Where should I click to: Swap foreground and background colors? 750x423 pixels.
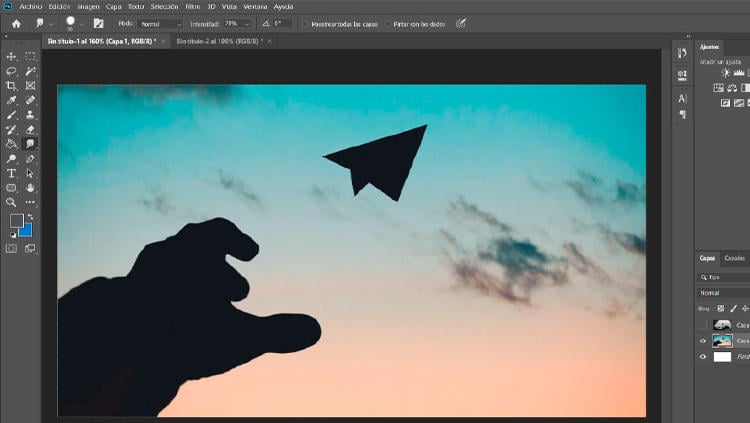pos(31,217)
